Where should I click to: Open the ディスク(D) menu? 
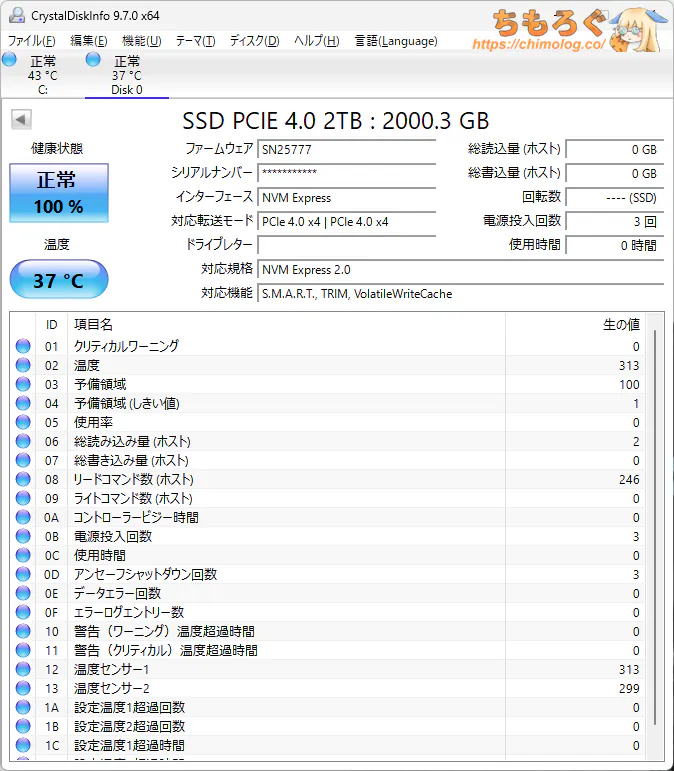click(x=255, y=41)
